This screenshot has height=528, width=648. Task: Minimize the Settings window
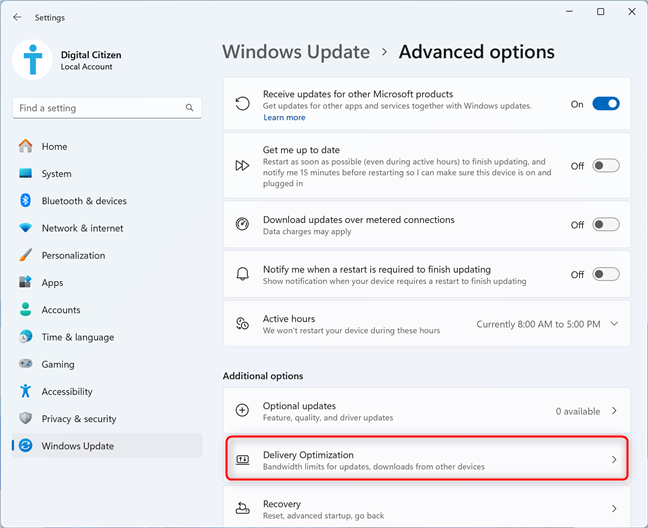569,12
